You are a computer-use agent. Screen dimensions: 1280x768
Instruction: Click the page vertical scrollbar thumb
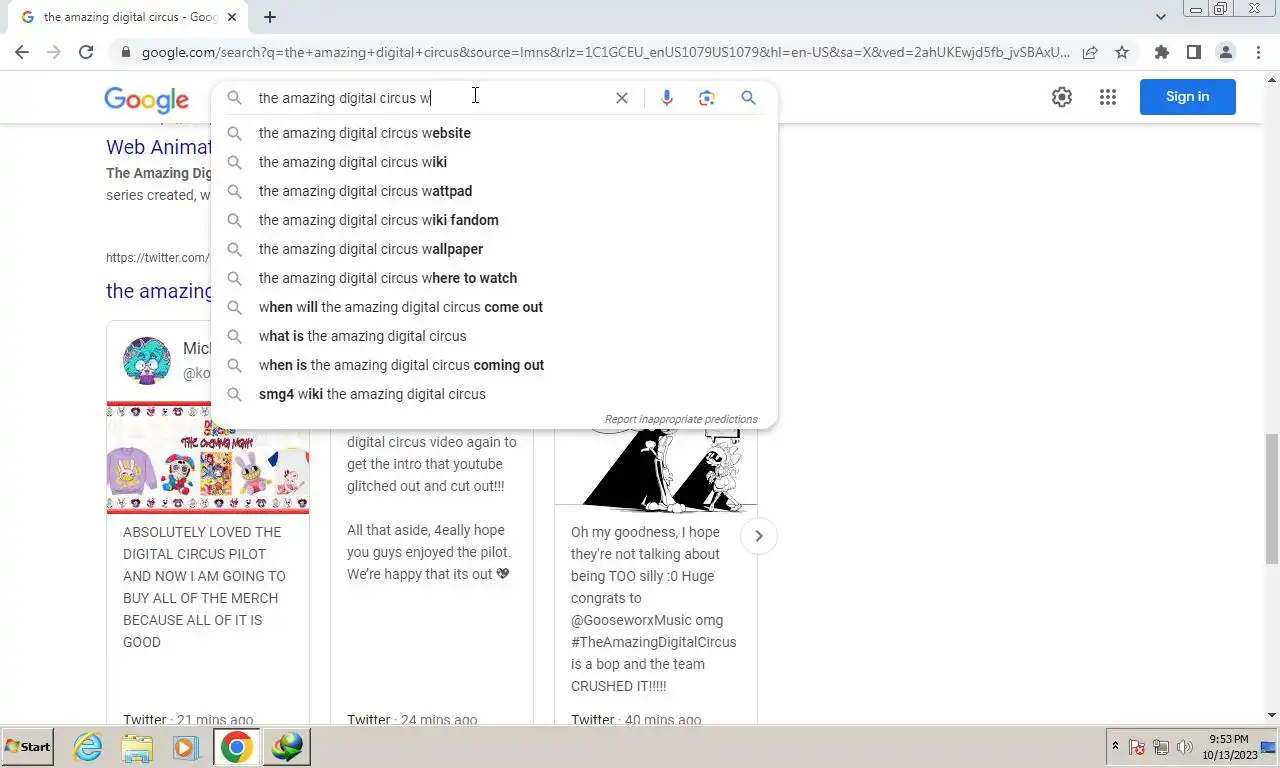click(x=1272, y=499)
